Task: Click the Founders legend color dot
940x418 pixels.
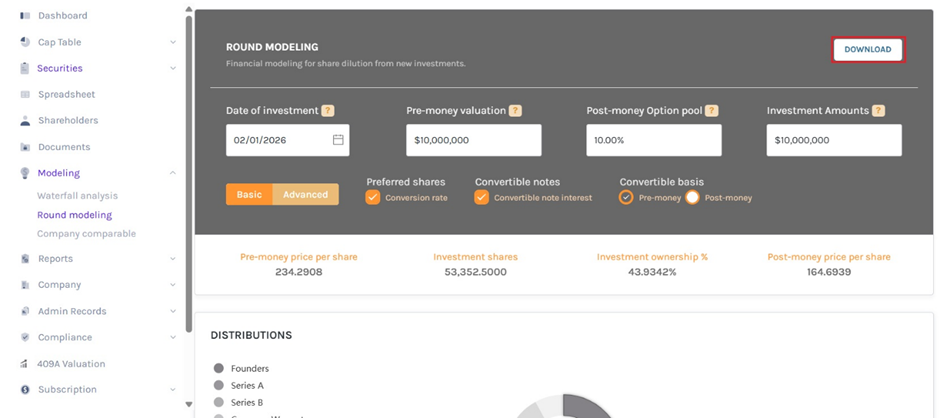Action: coord(218,369)
